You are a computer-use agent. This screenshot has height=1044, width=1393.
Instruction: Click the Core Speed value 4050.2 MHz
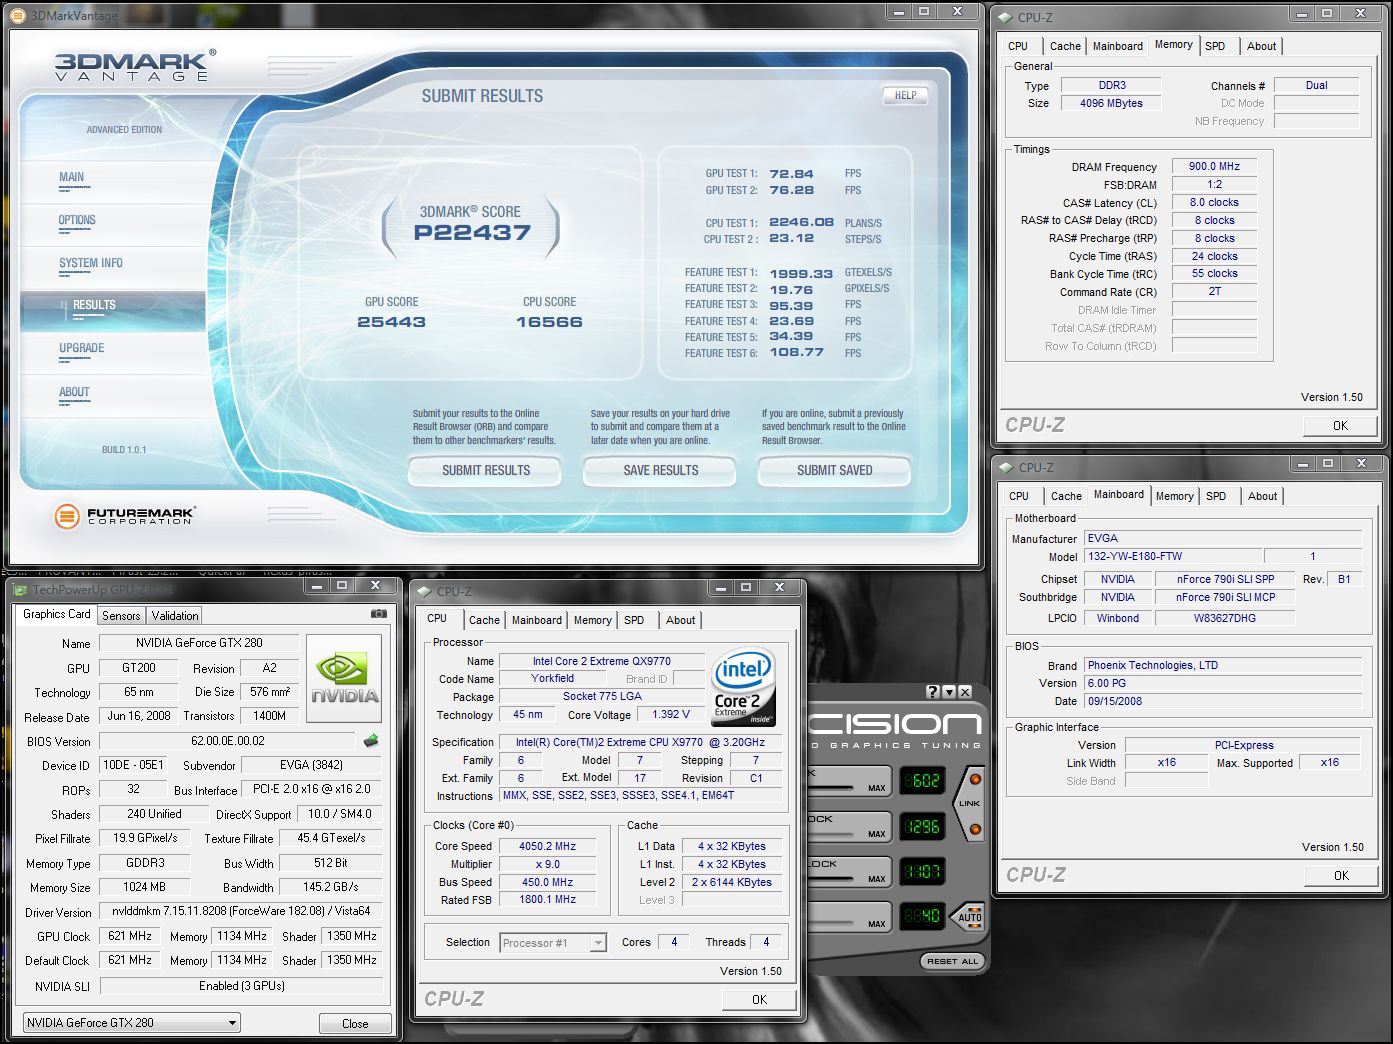(548, 846)
